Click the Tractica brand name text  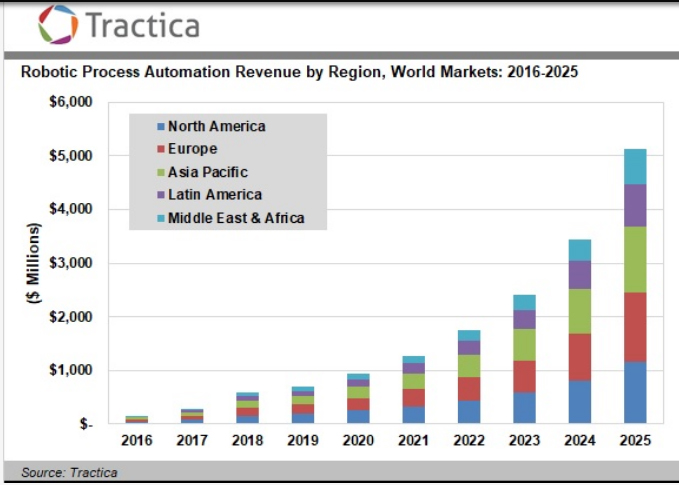coord(142,25)
